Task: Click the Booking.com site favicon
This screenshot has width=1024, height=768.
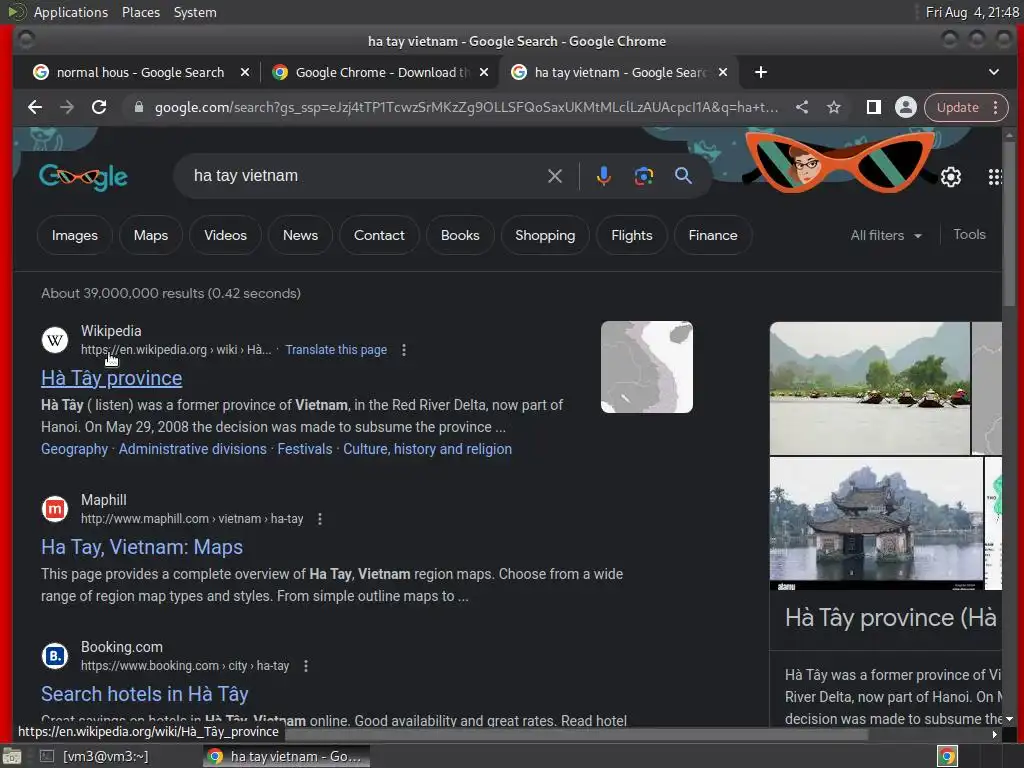Action: (x=55, y=656)
